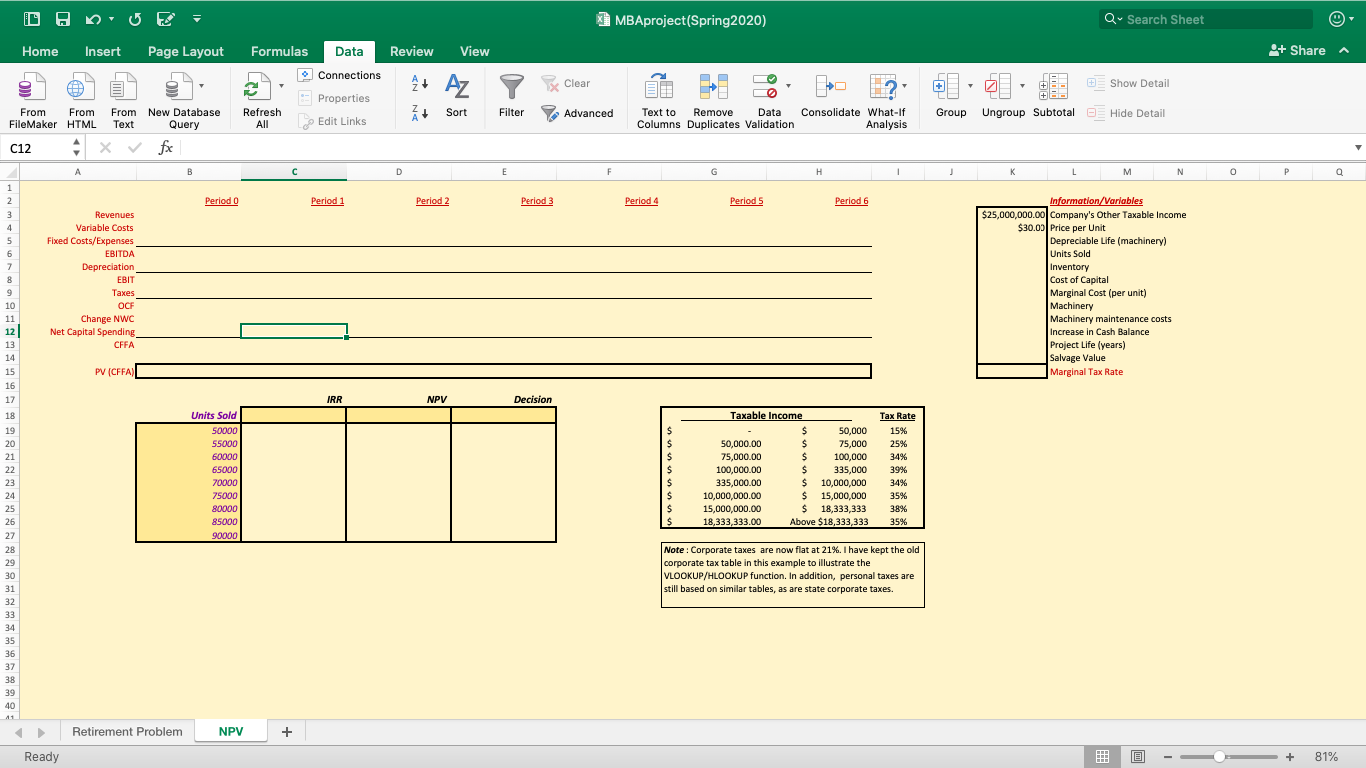Click the Redo icon

click(133, 19)
